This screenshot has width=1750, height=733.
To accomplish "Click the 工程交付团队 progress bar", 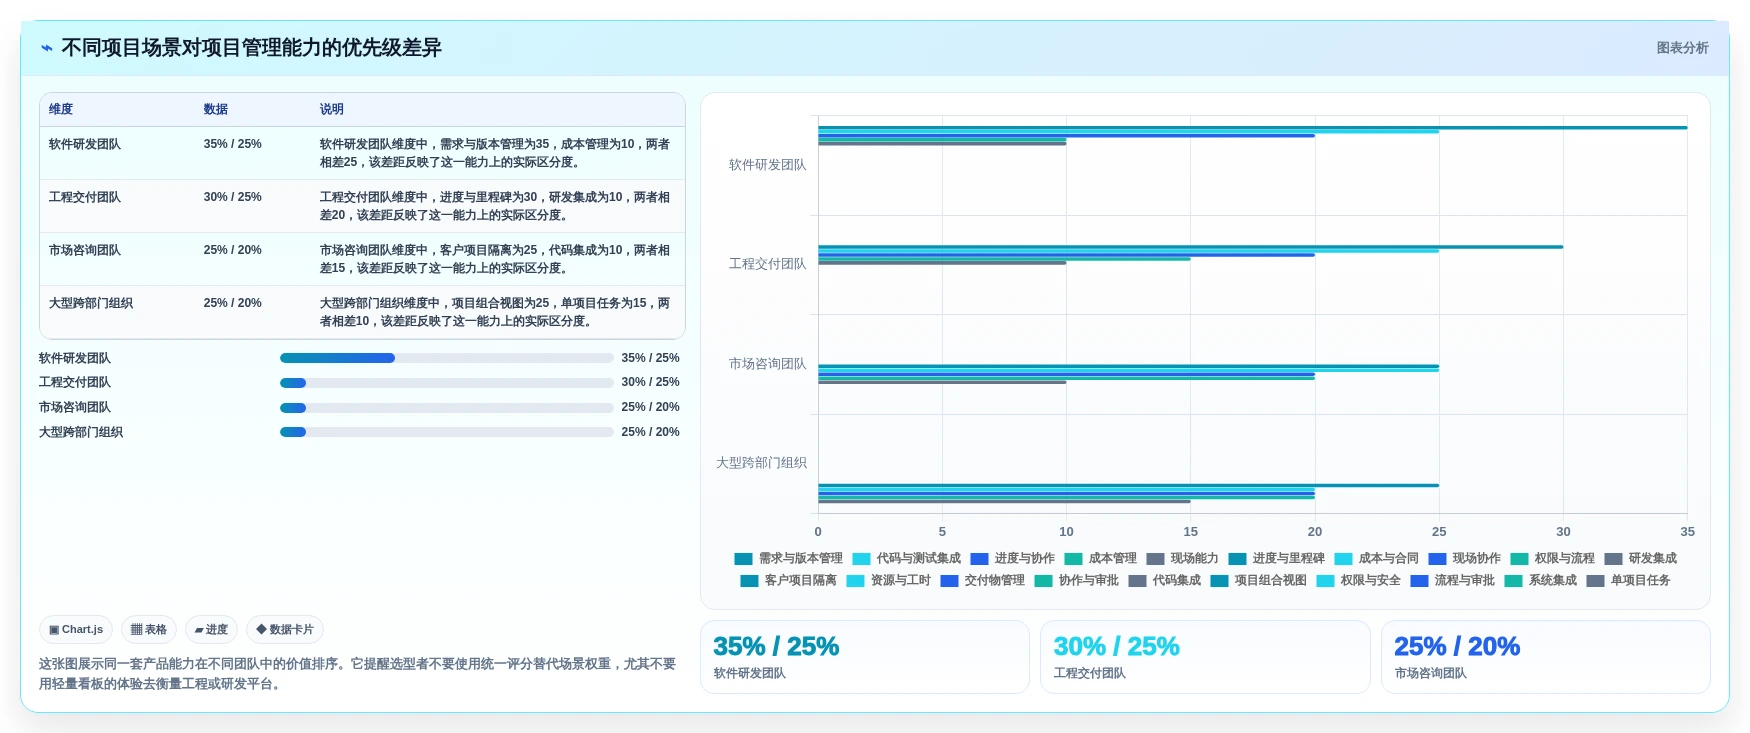I will click(446, 383).
